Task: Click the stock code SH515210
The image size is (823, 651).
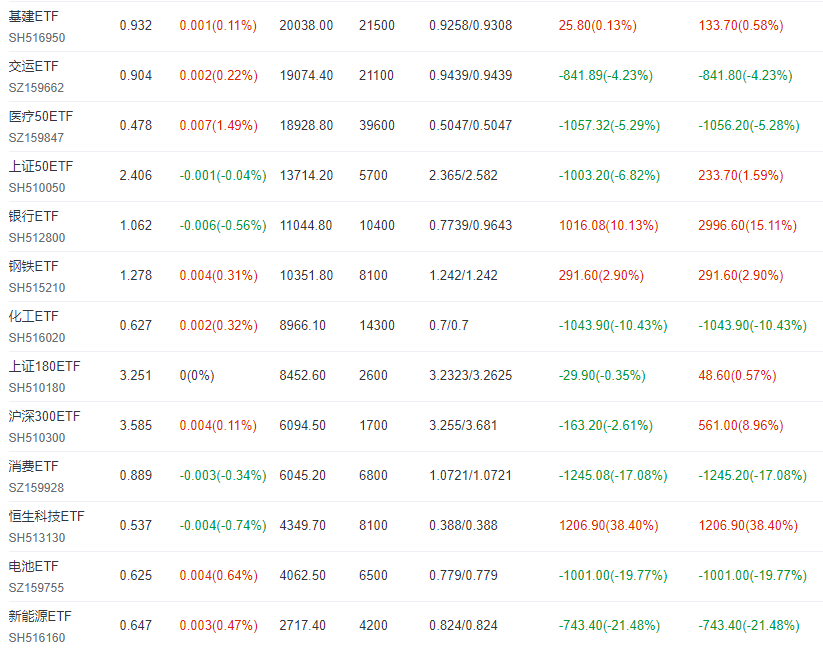Action: point(37,288)
